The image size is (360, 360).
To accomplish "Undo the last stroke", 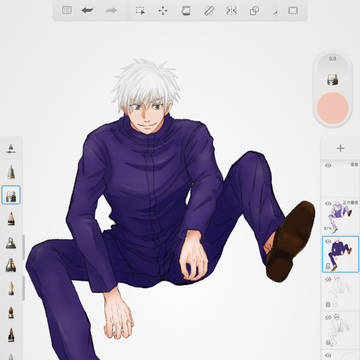I will [x=87, y=11].
